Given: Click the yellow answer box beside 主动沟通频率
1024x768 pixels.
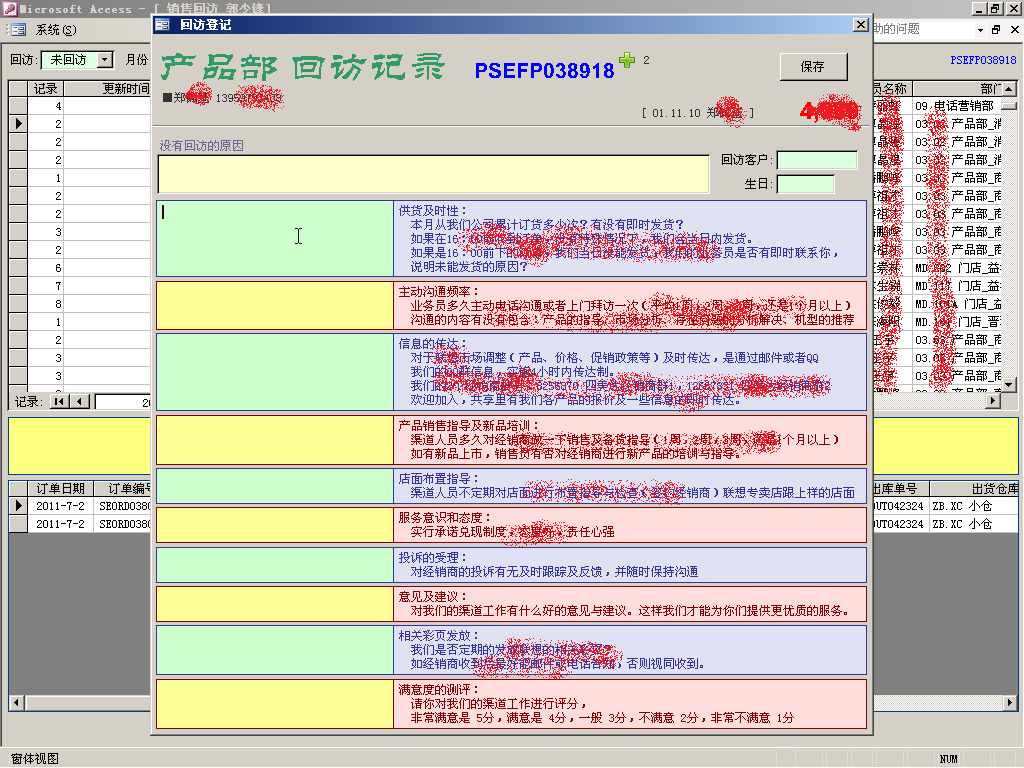Looking at the screenshot, I should [275, 305].
